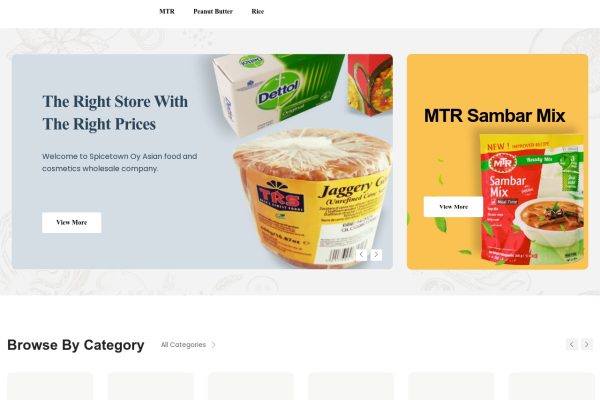This screenshot has width=600, height=400.
Task: Click The Right Store With The Right Prices heading
Action: (x=115, y=113)
